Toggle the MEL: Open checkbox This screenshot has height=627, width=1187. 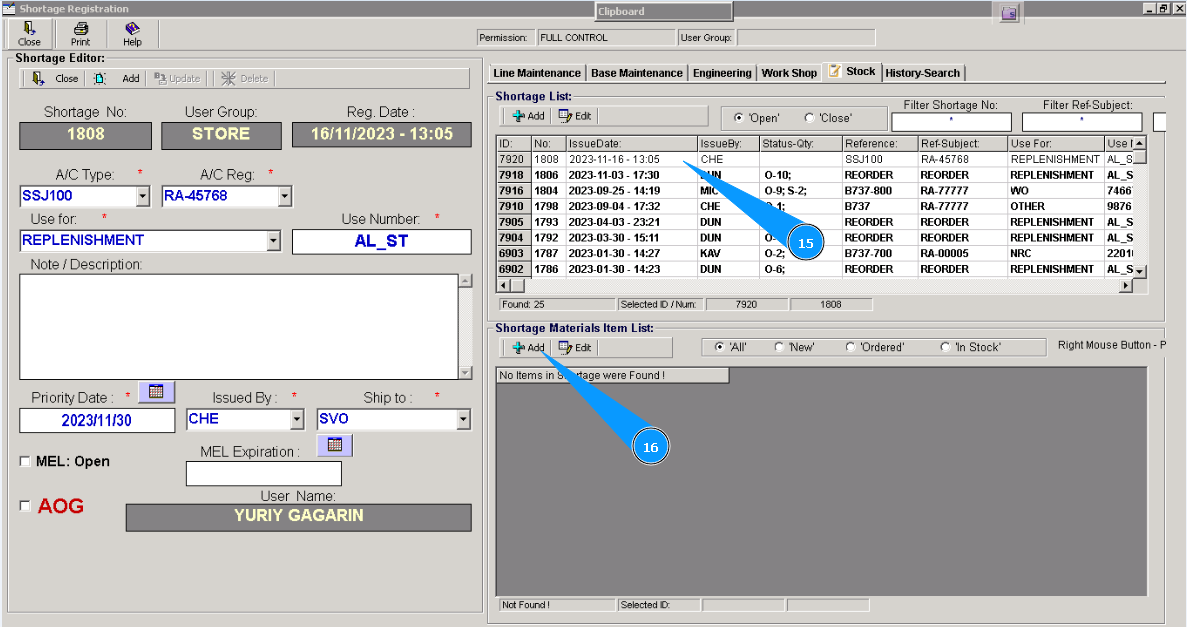(26, 461)
